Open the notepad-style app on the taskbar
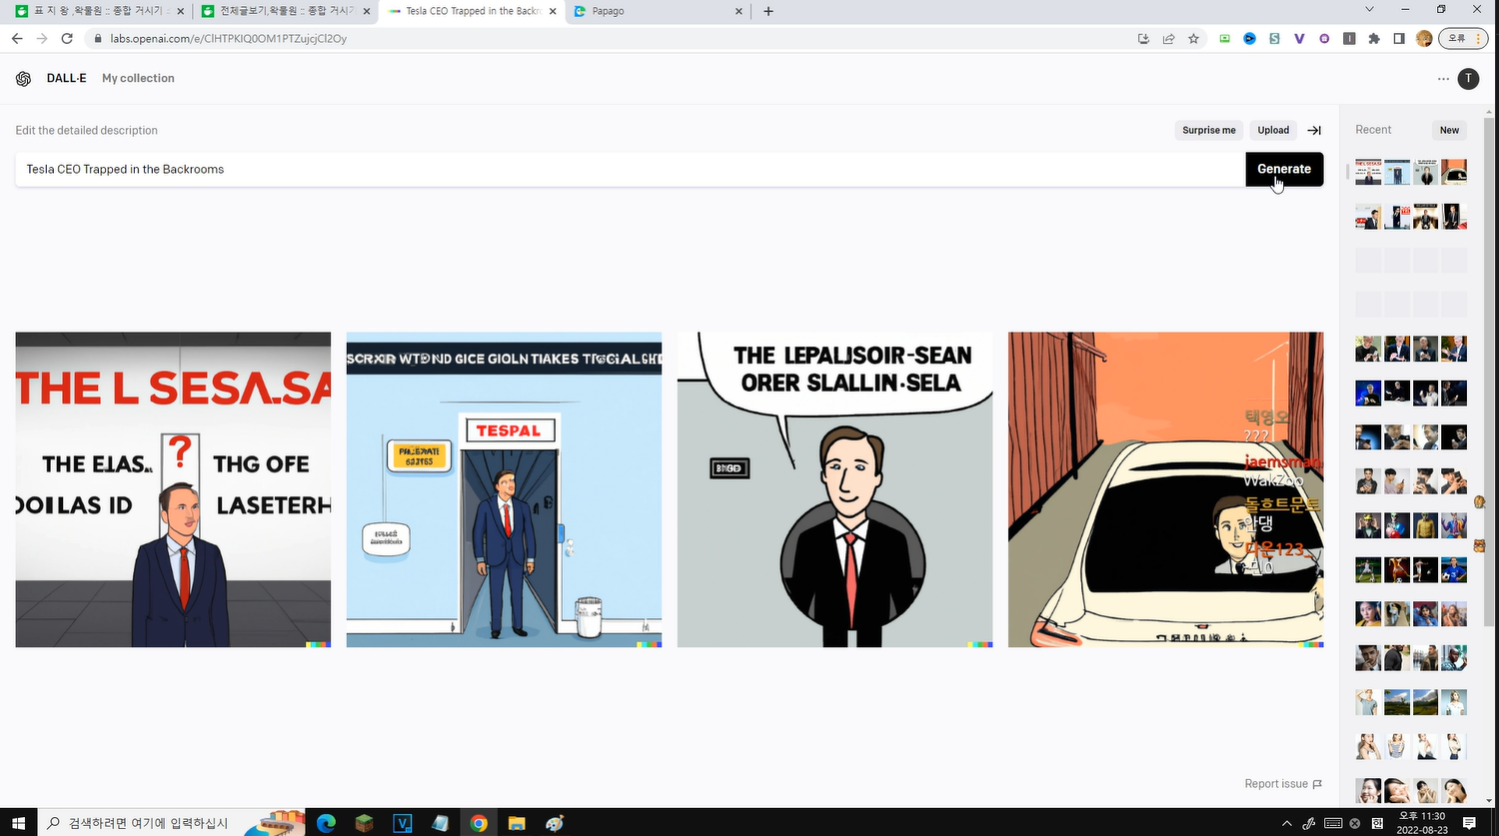Viewport: 1499px width, 836px height. pos(440,823)
